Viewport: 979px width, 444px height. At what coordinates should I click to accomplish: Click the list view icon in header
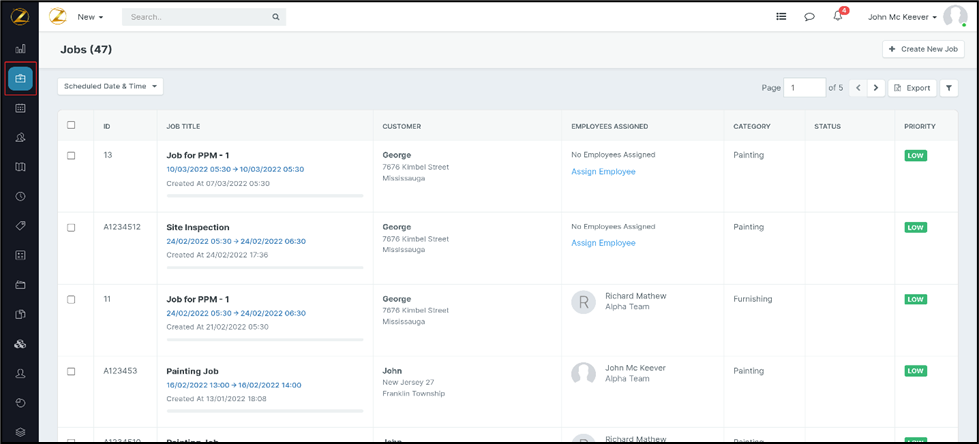[781, 17]
